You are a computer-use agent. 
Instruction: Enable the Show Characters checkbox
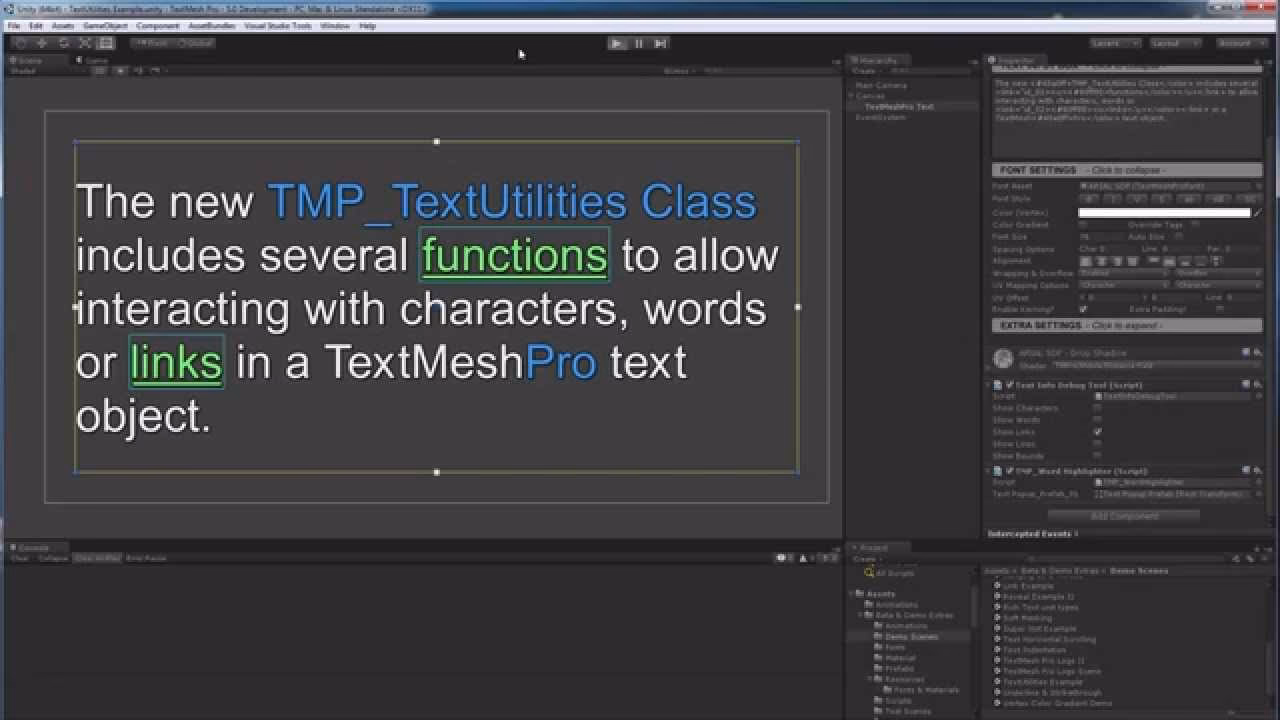pos(1097,408)
